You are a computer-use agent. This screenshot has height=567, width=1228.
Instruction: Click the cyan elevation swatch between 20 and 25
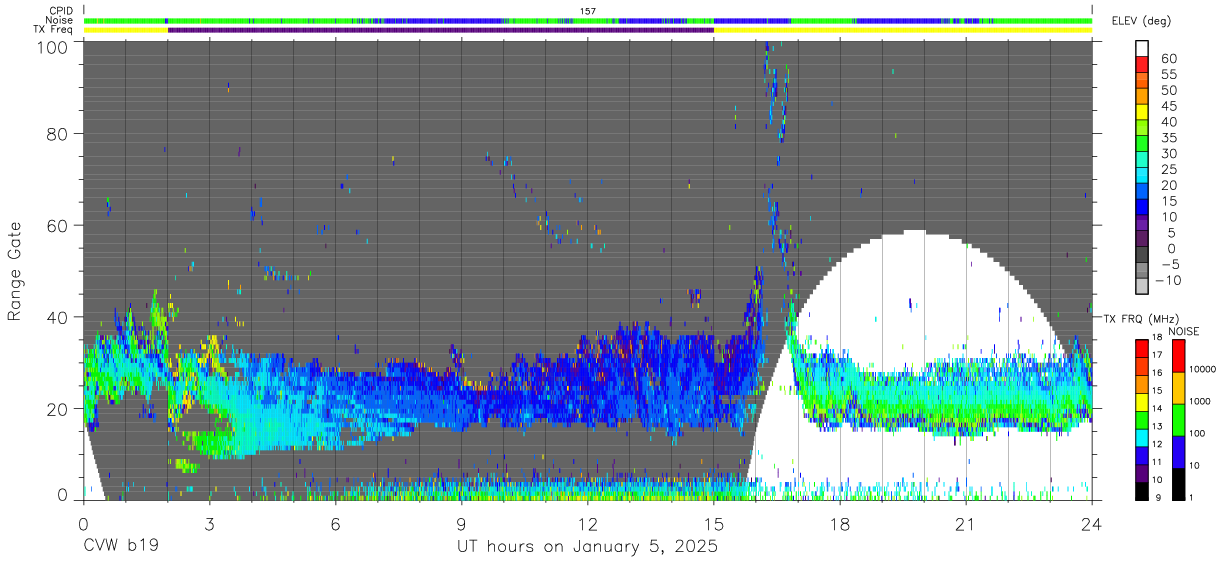pyautogui.click(x=1142, y=177)
